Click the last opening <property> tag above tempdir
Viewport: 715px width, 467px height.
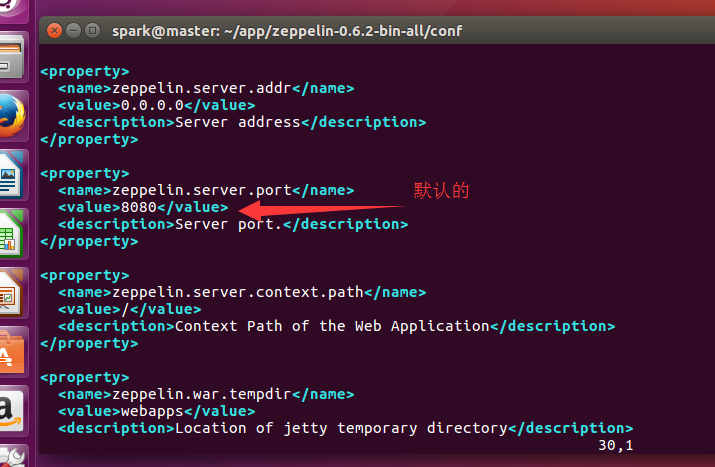(85, 378)
